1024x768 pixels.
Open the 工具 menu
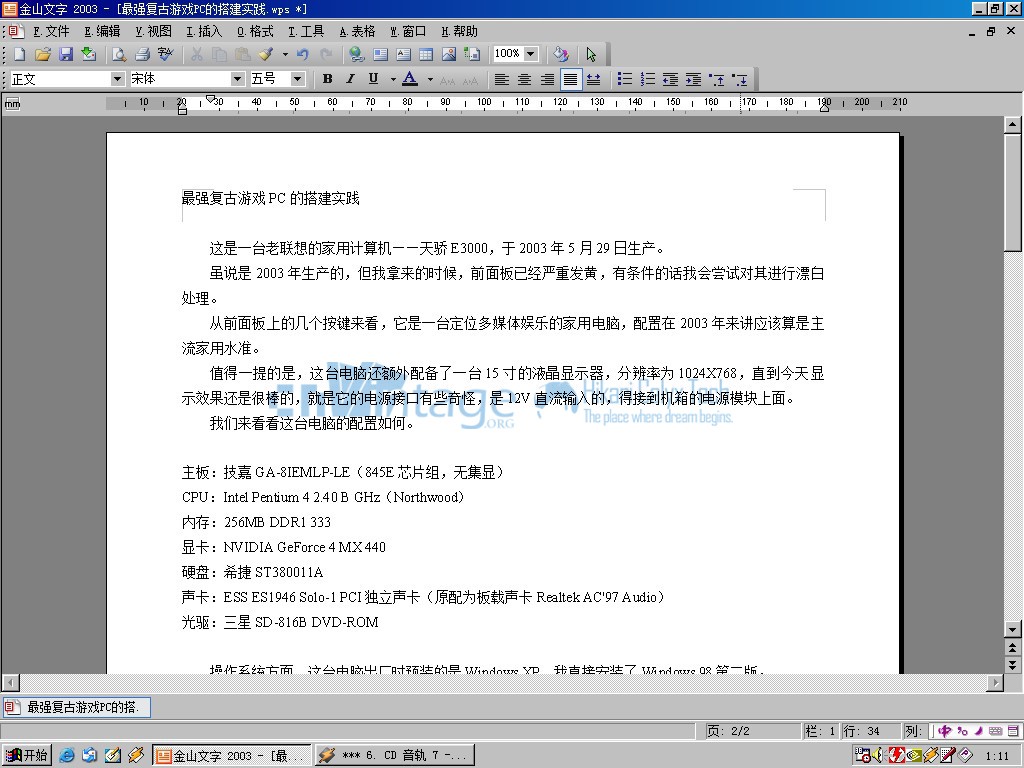(x=306, y=31)
